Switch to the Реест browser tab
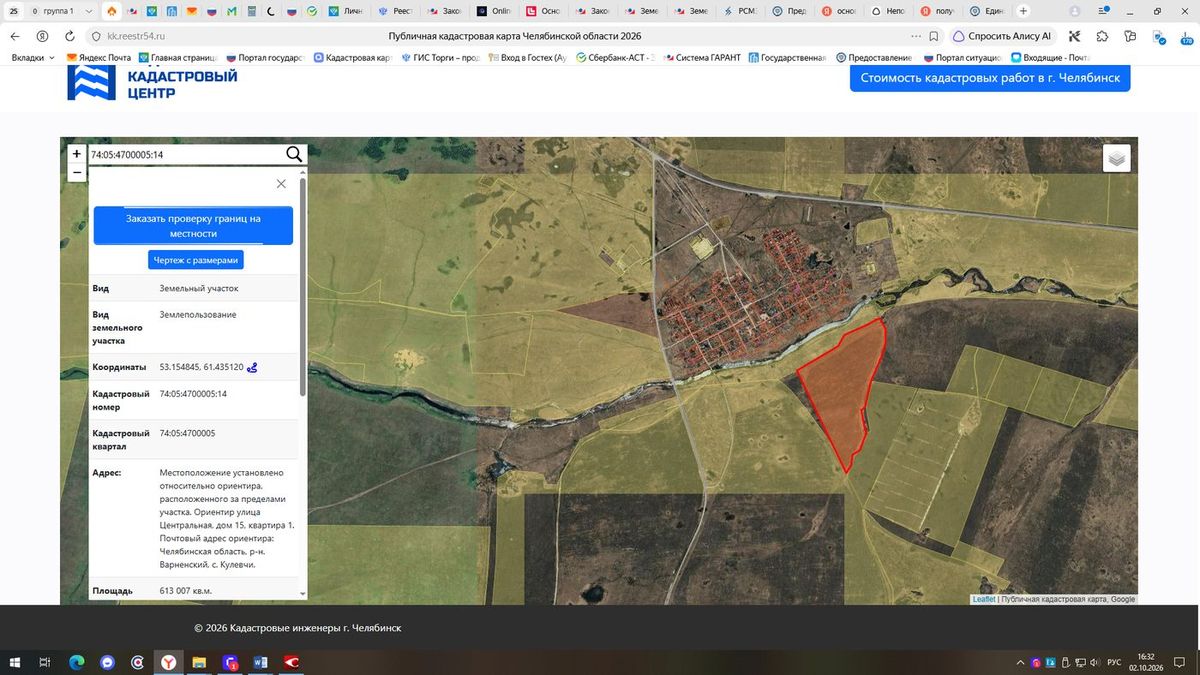1200x675 pixels. coord(397,11)
